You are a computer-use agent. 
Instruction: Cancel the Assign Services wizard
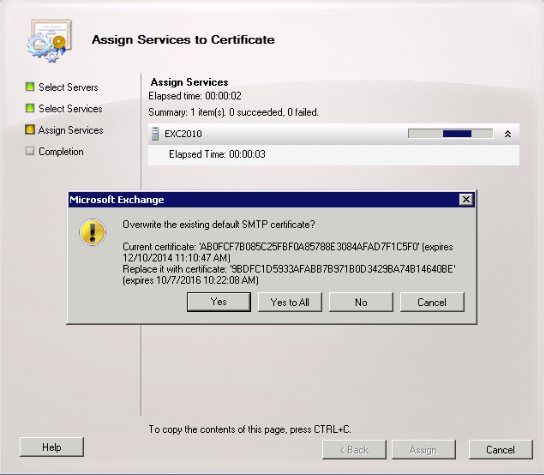(500, 450)
